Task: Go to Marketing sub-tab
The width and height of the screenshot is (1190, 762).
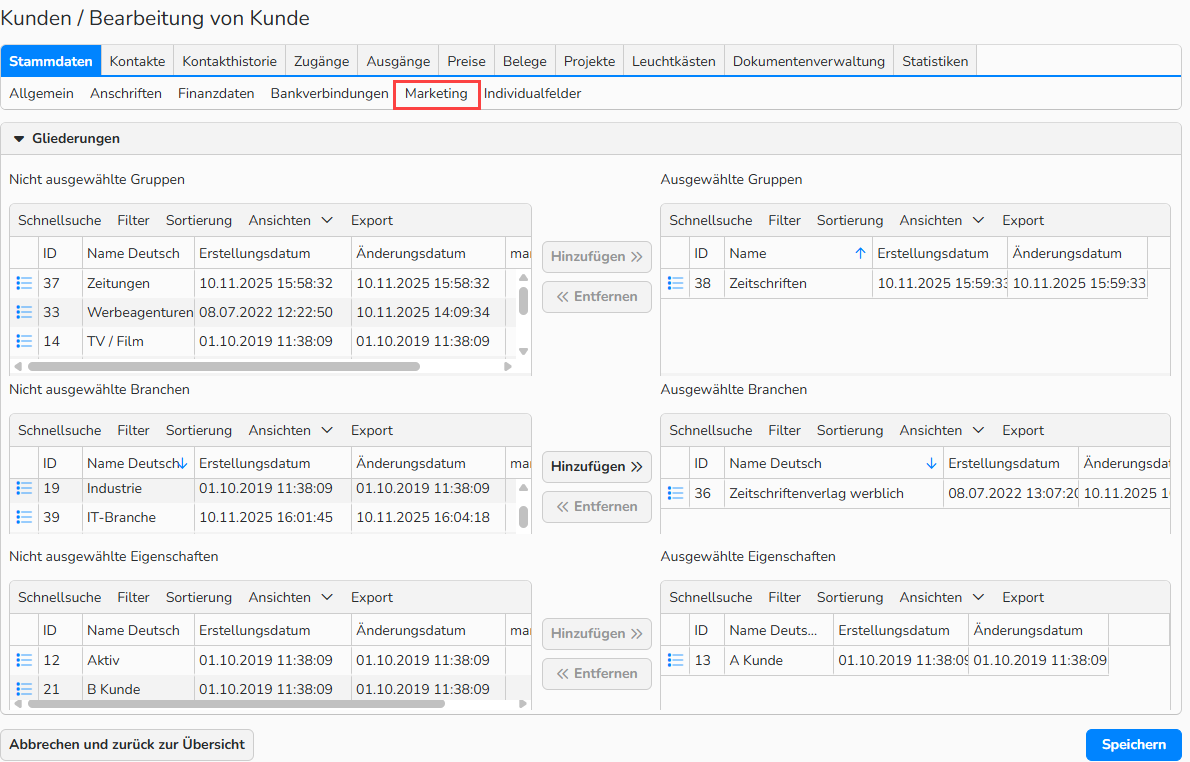Action: click(x=436, y=93)
